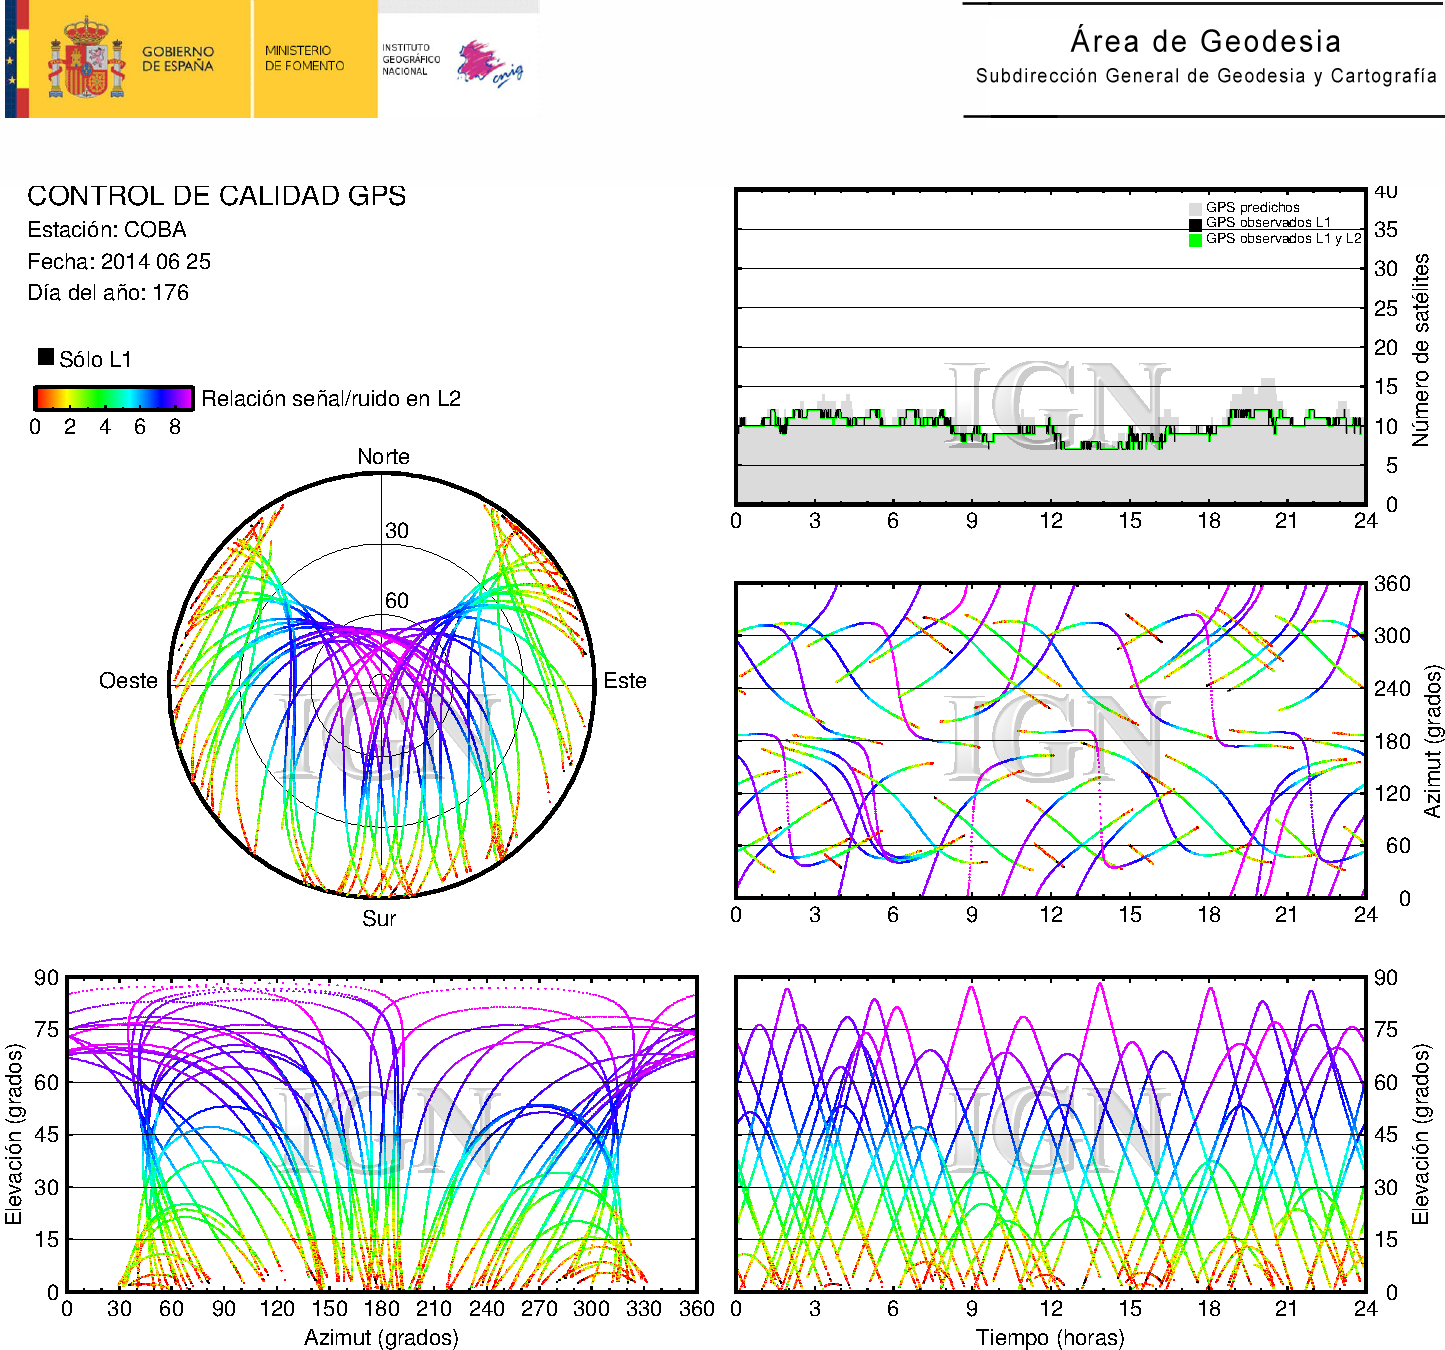Click the Instituto Geográfico Nacional logo text
Viewport: 1445px width, 1350px height.
pos(410,59)
